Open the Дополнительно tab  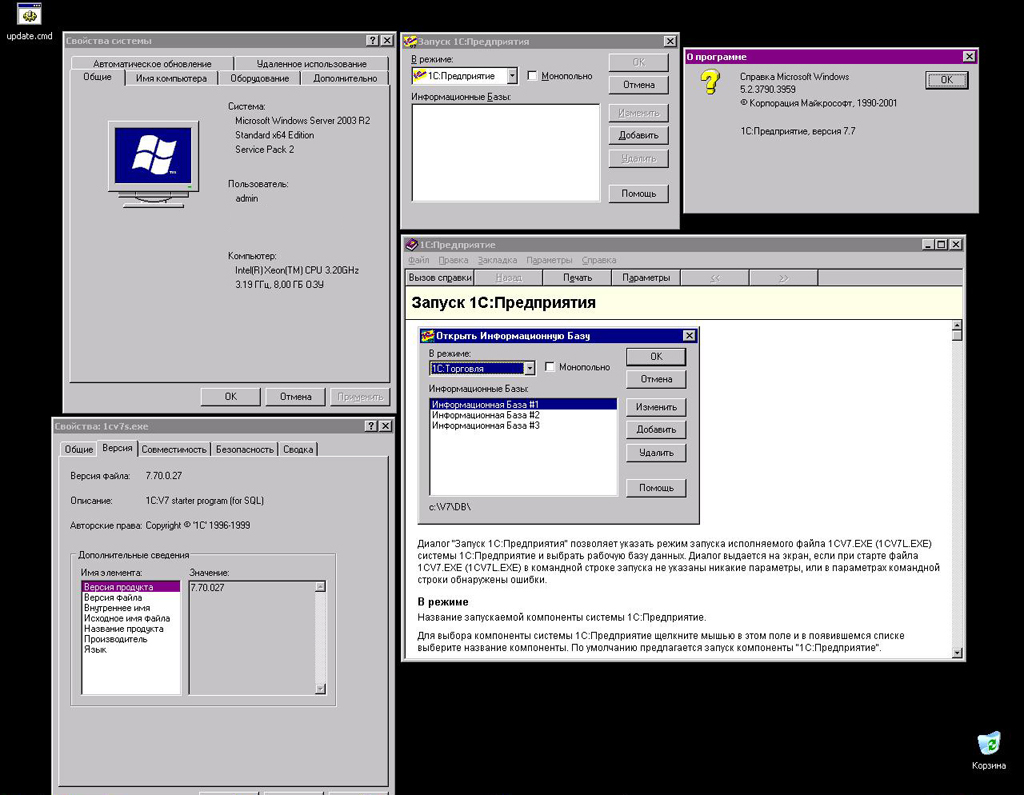tap(345, 78)
